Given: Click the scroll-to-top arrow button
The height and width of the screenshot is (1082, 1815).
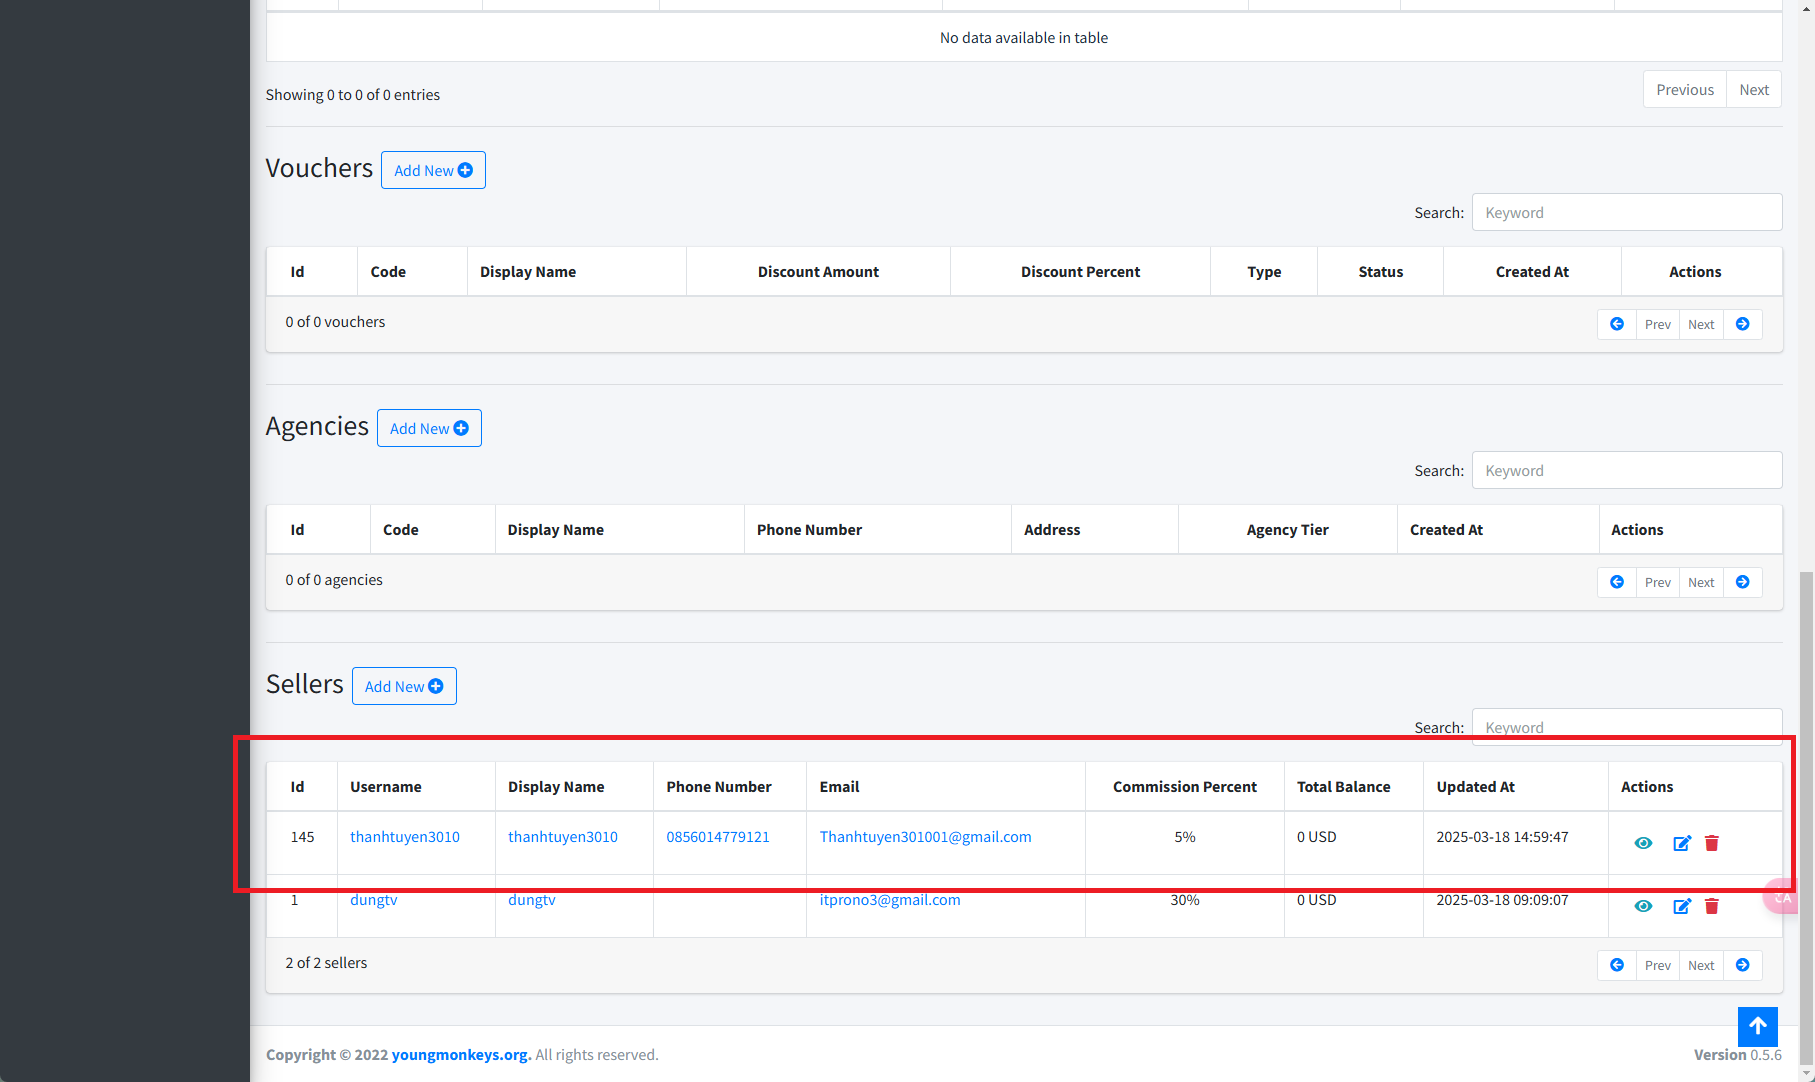Looking at the screenshot, I should click(x=1758, y=1027).
